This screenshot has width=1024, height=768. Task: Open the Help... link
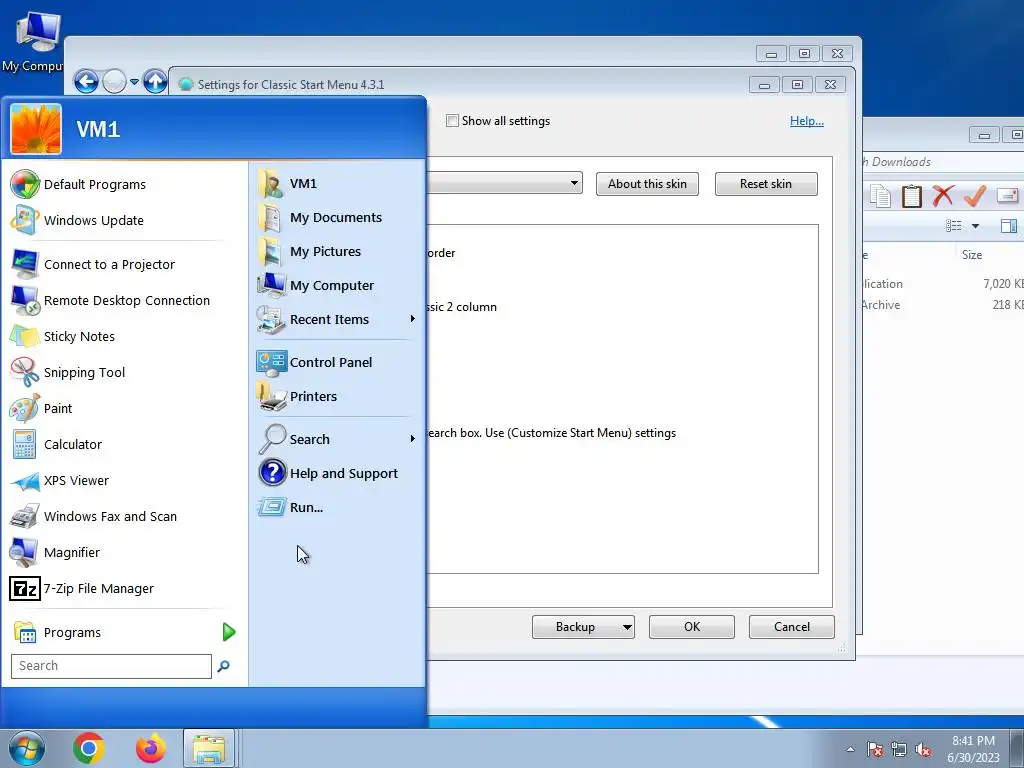point(807,121)
